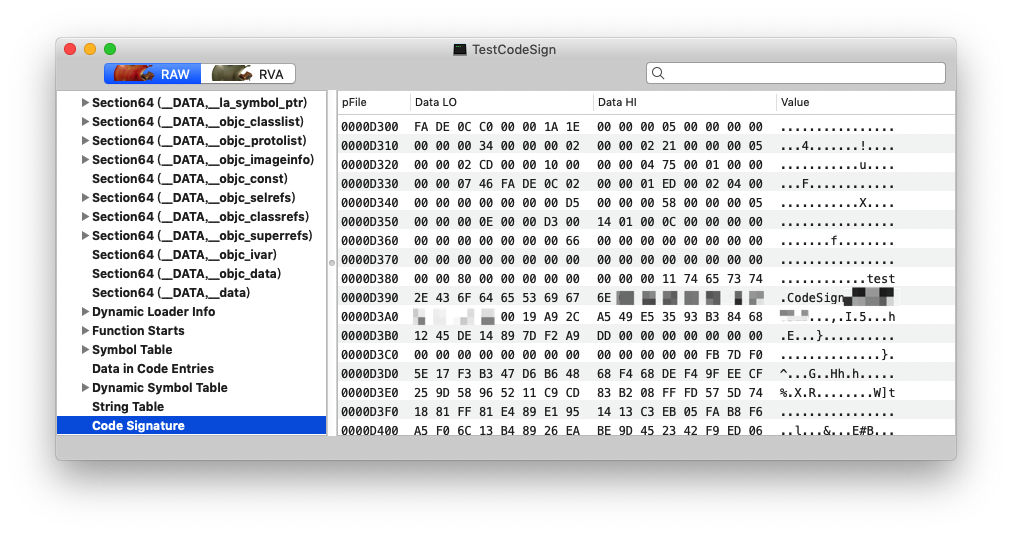Expand Section64 (__DATA,__objc_classlist) triangle
Image resolution: width=1012 pixels, height=534 pixels.
tap(85, 121)
